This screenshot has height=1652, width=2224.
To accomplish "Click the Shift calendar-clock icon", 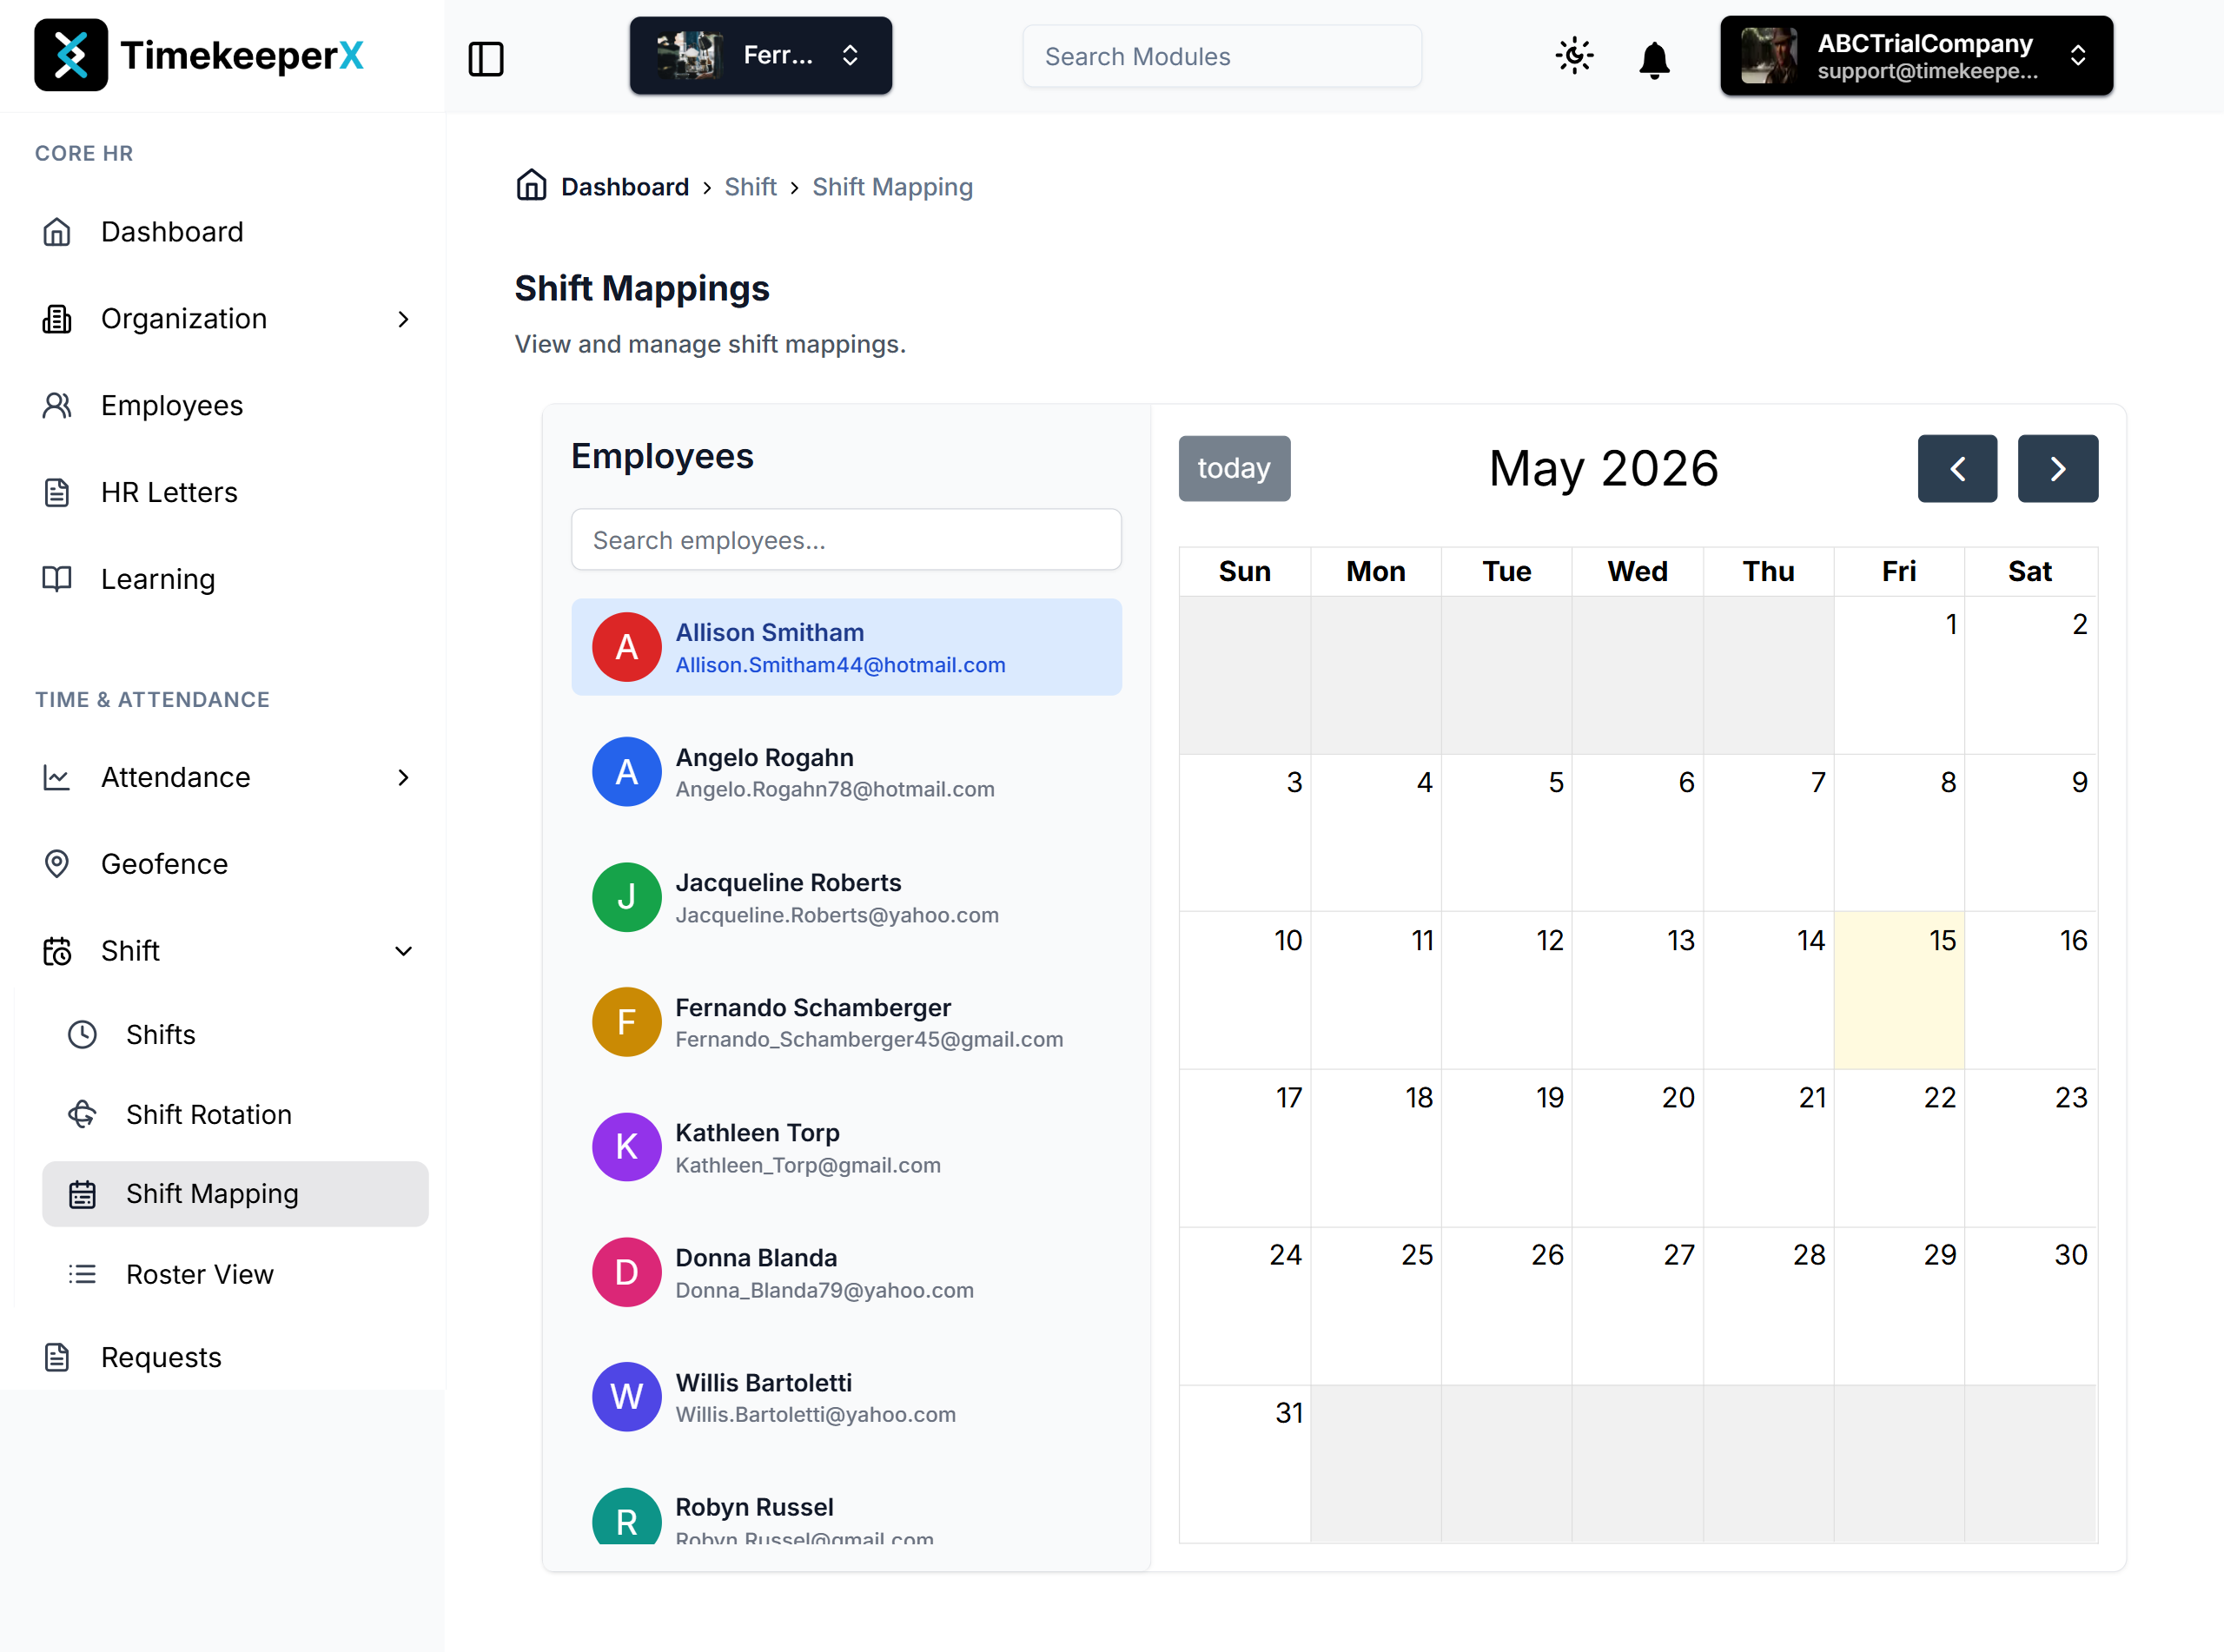I will click(57, 951).
